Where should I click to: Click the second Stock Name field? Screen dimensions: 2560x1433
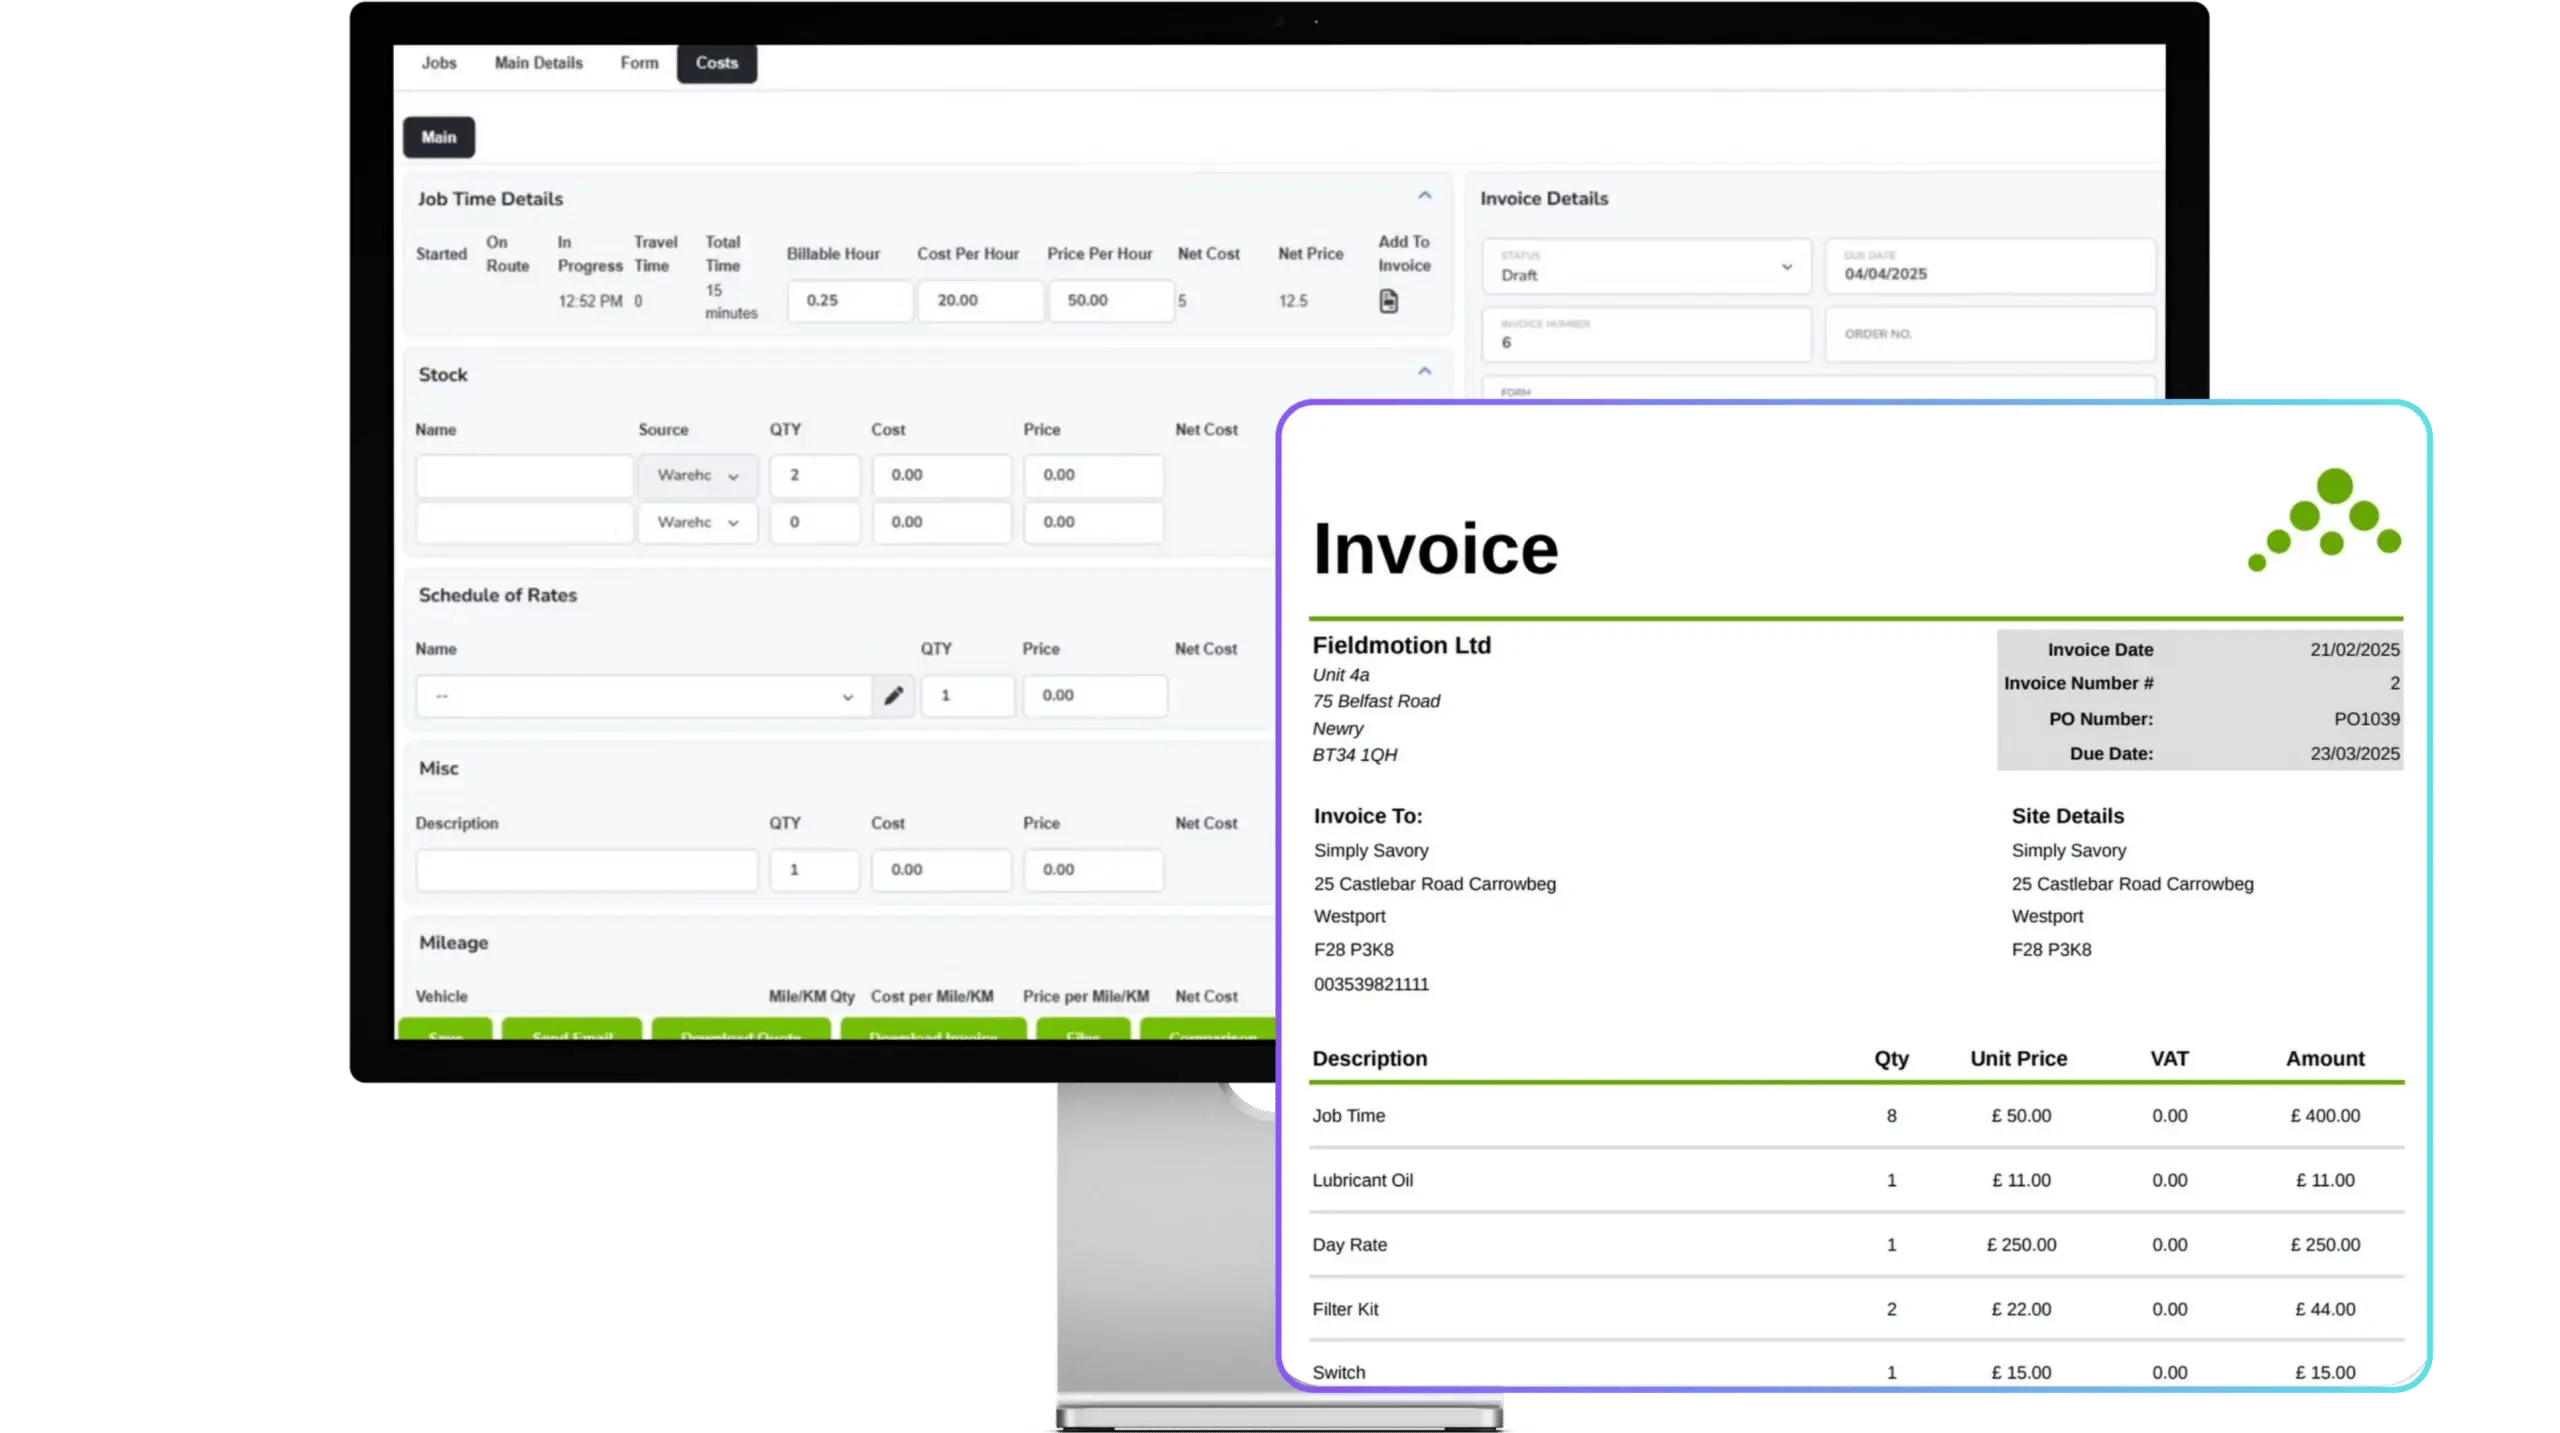click(525, 523)
